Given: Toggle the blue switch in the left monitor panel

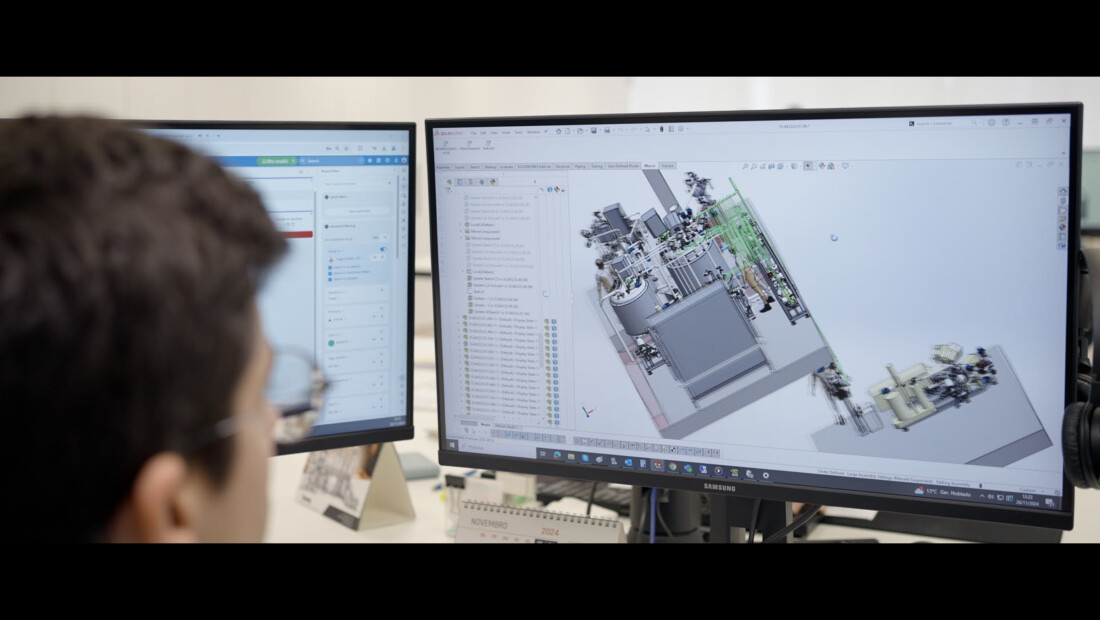Looking at the screenshot, I should tap(382, 249).
